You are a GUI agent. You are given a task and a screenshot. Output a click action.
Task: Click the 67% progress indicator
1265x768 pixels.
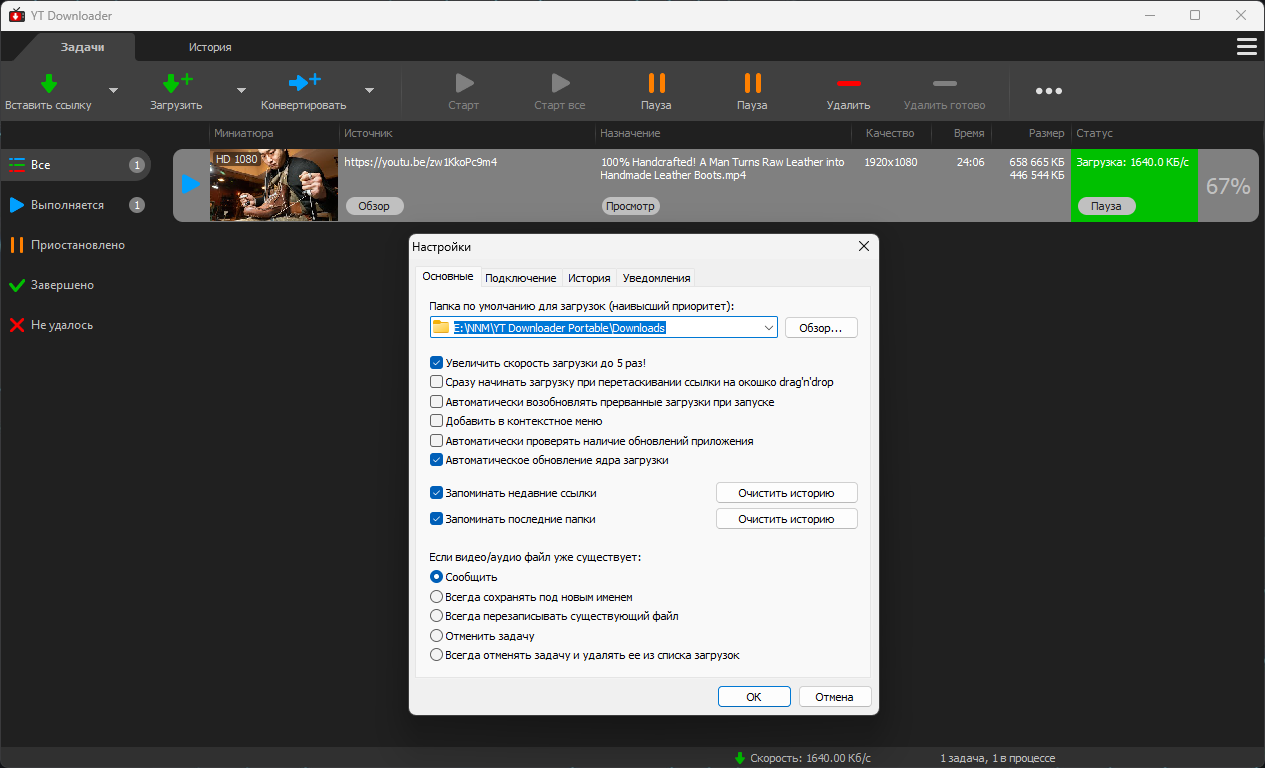(1228, 186)
